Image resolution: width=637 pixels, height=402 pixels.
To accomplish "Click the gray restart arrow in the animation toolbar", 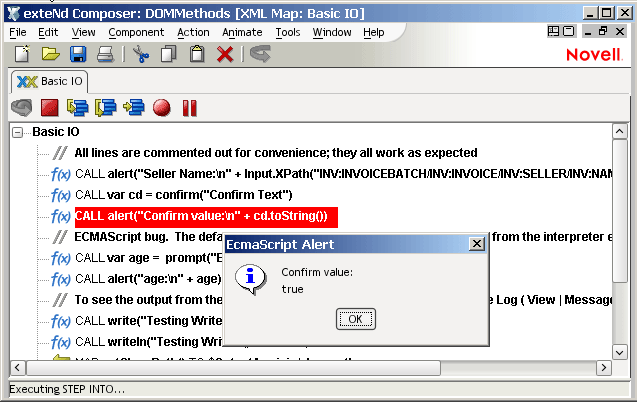I will click(x=22, y=108).
